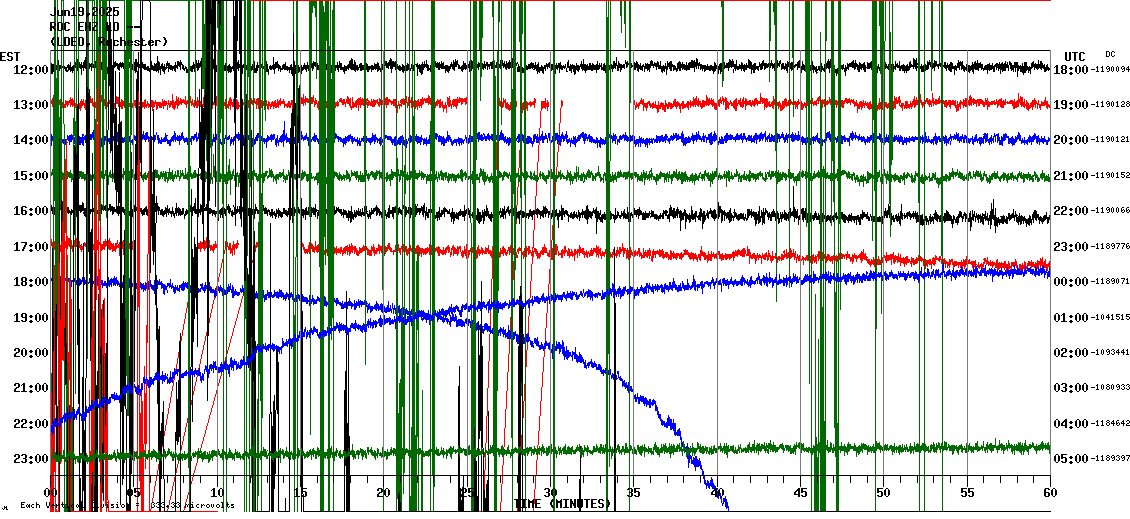
Task: Click the 40 minute axis tick label
Action: pyautogui.click(x=717, y=493)
